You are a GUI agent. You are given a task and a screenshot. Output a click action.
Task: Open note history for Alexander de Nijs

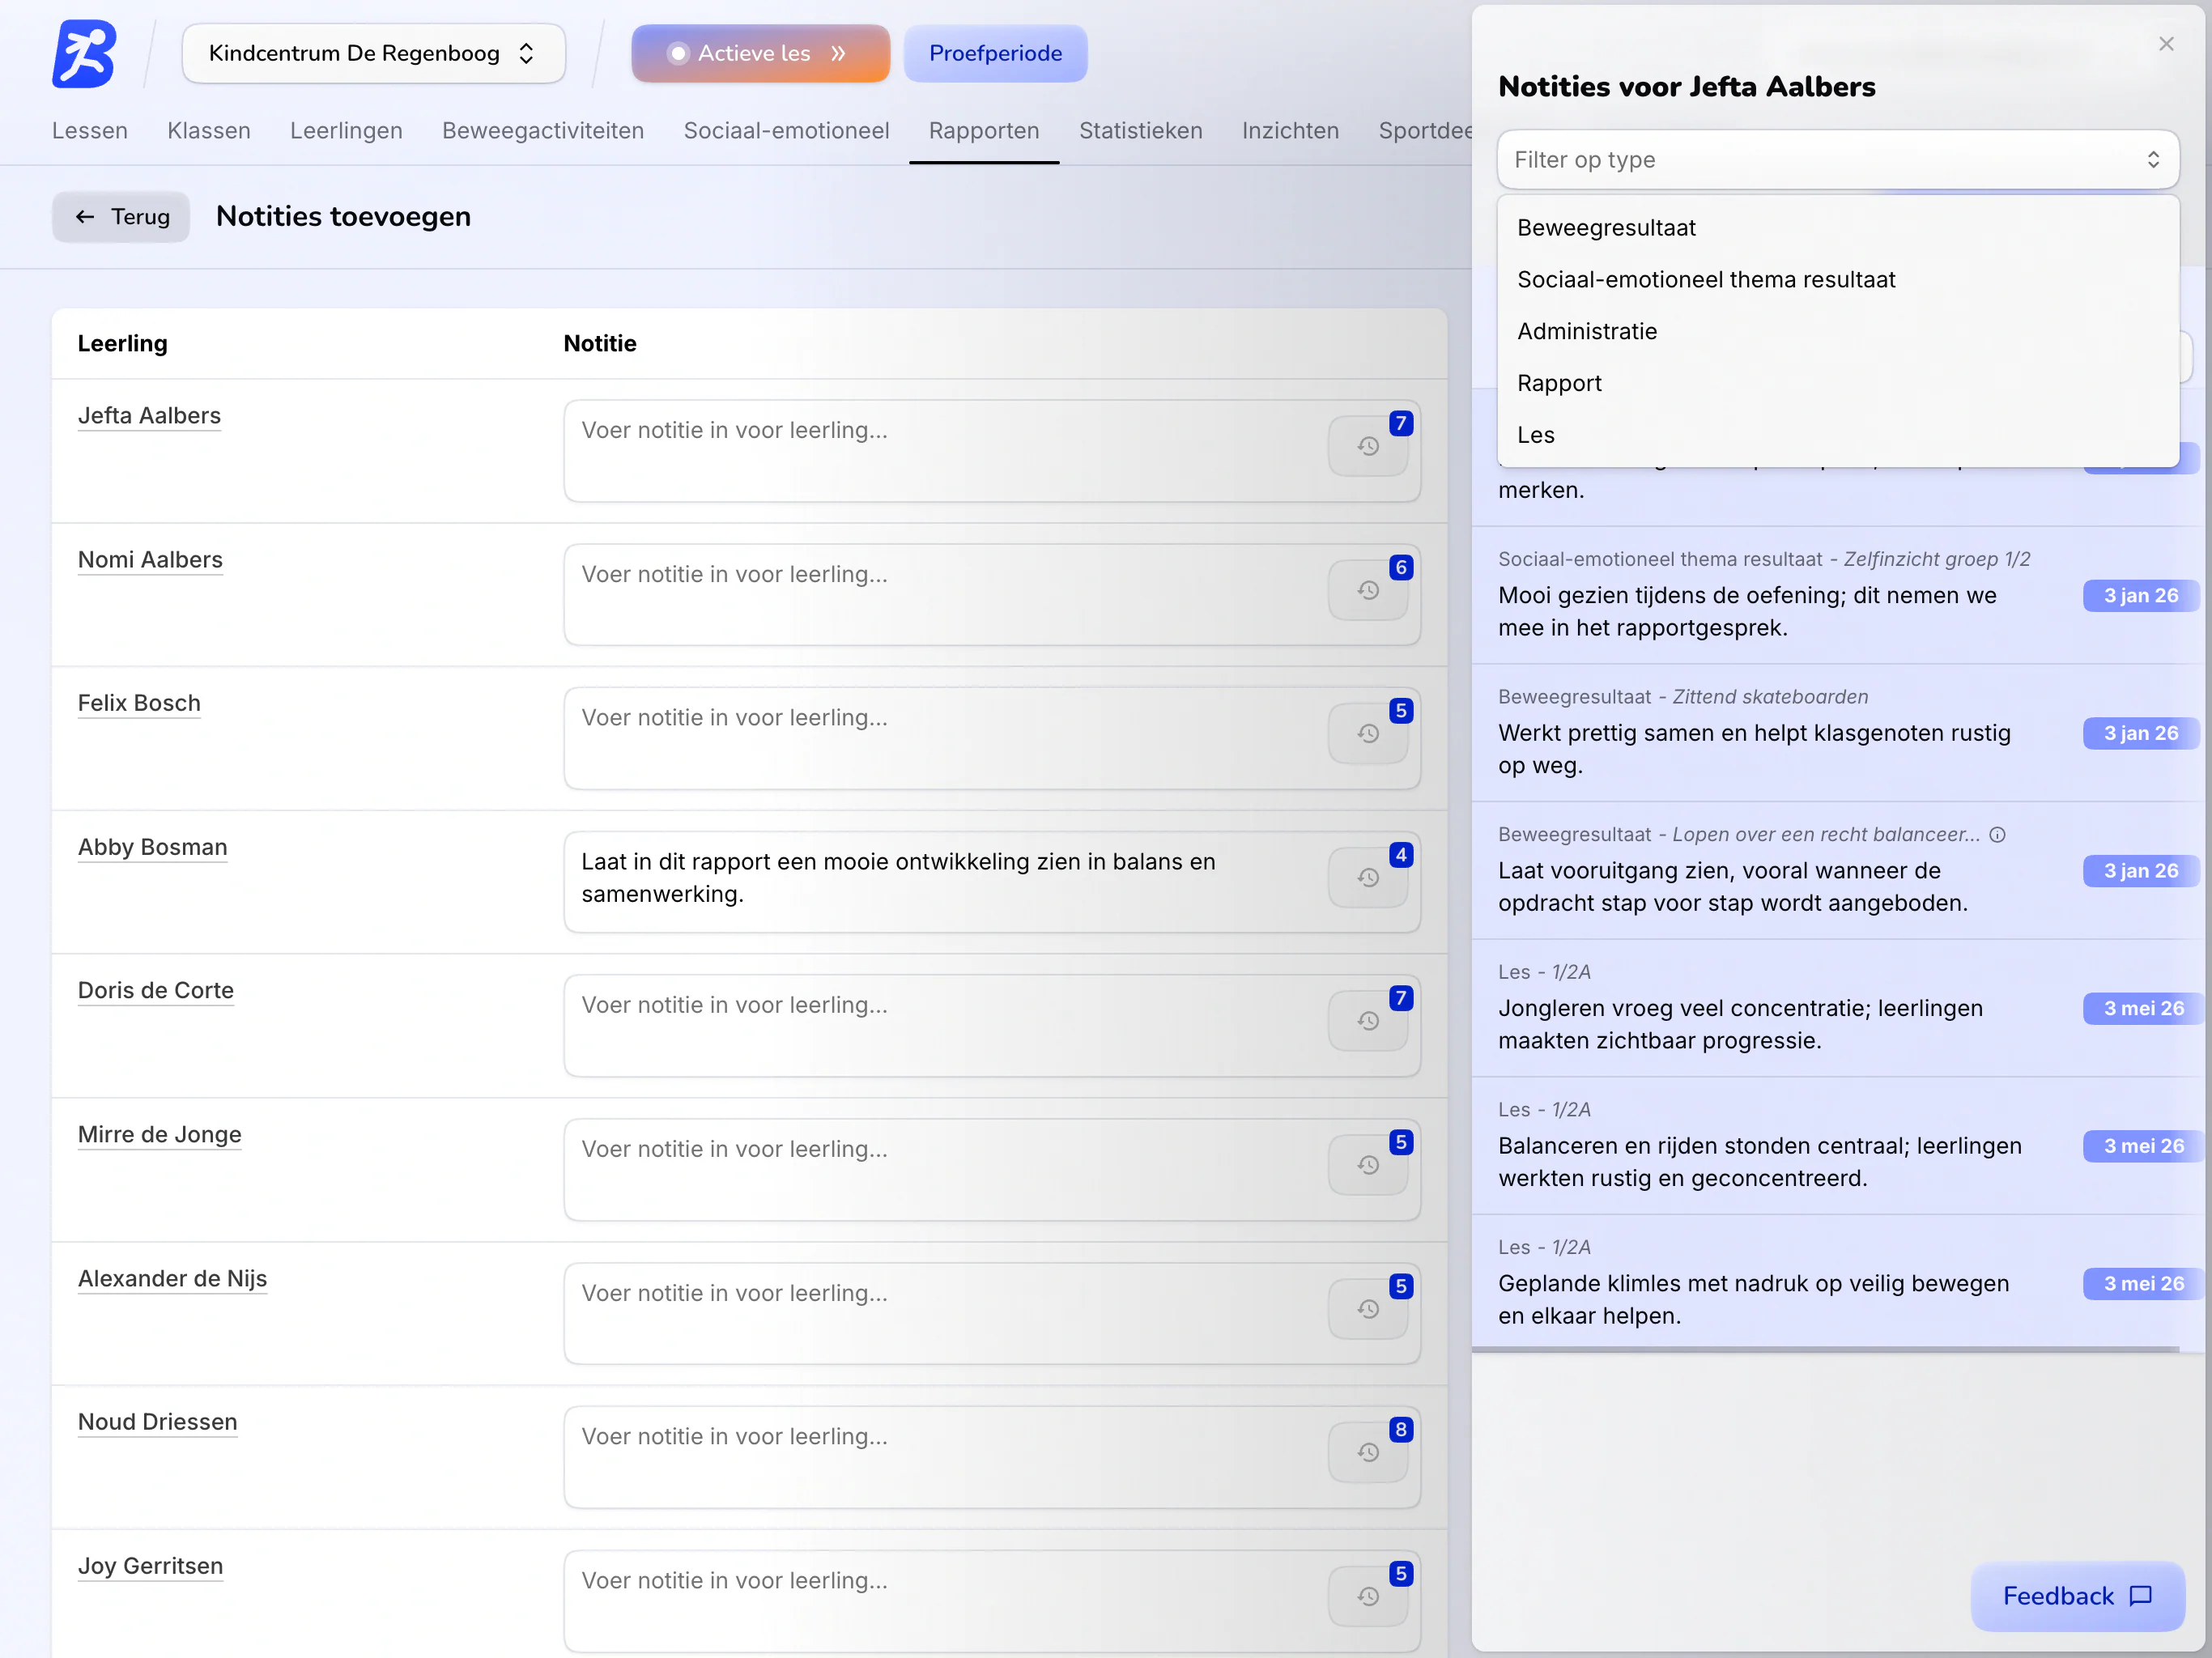pos(1368,1309)
